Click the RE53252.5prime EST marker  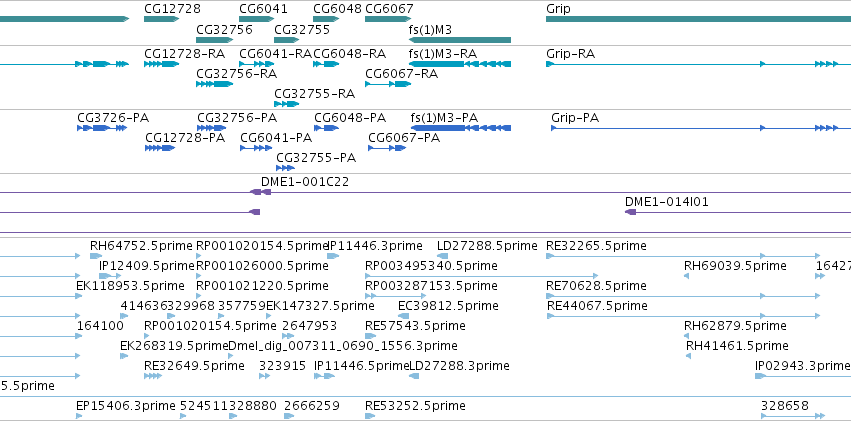click(x=370, y=416)
